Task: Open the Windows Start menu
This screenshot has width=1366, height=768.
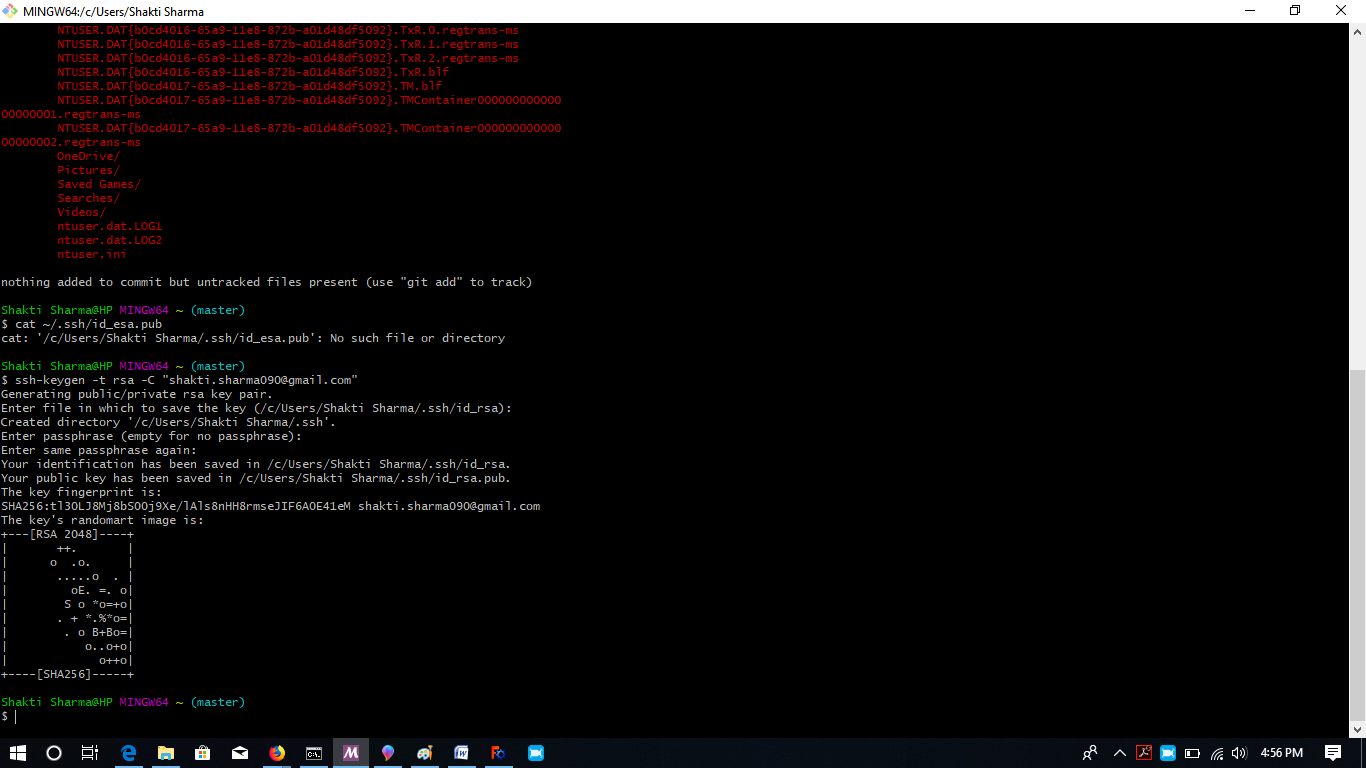Action: [18, 753]
